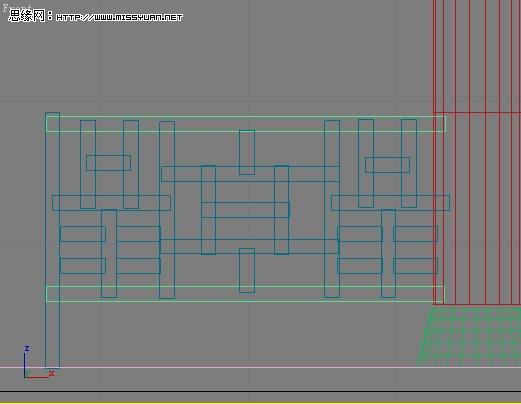The height and width of the screenshot is (404, 521).
Task: Select the short crossbar in the upper-right H shape
Action: [x=387, y=165]
